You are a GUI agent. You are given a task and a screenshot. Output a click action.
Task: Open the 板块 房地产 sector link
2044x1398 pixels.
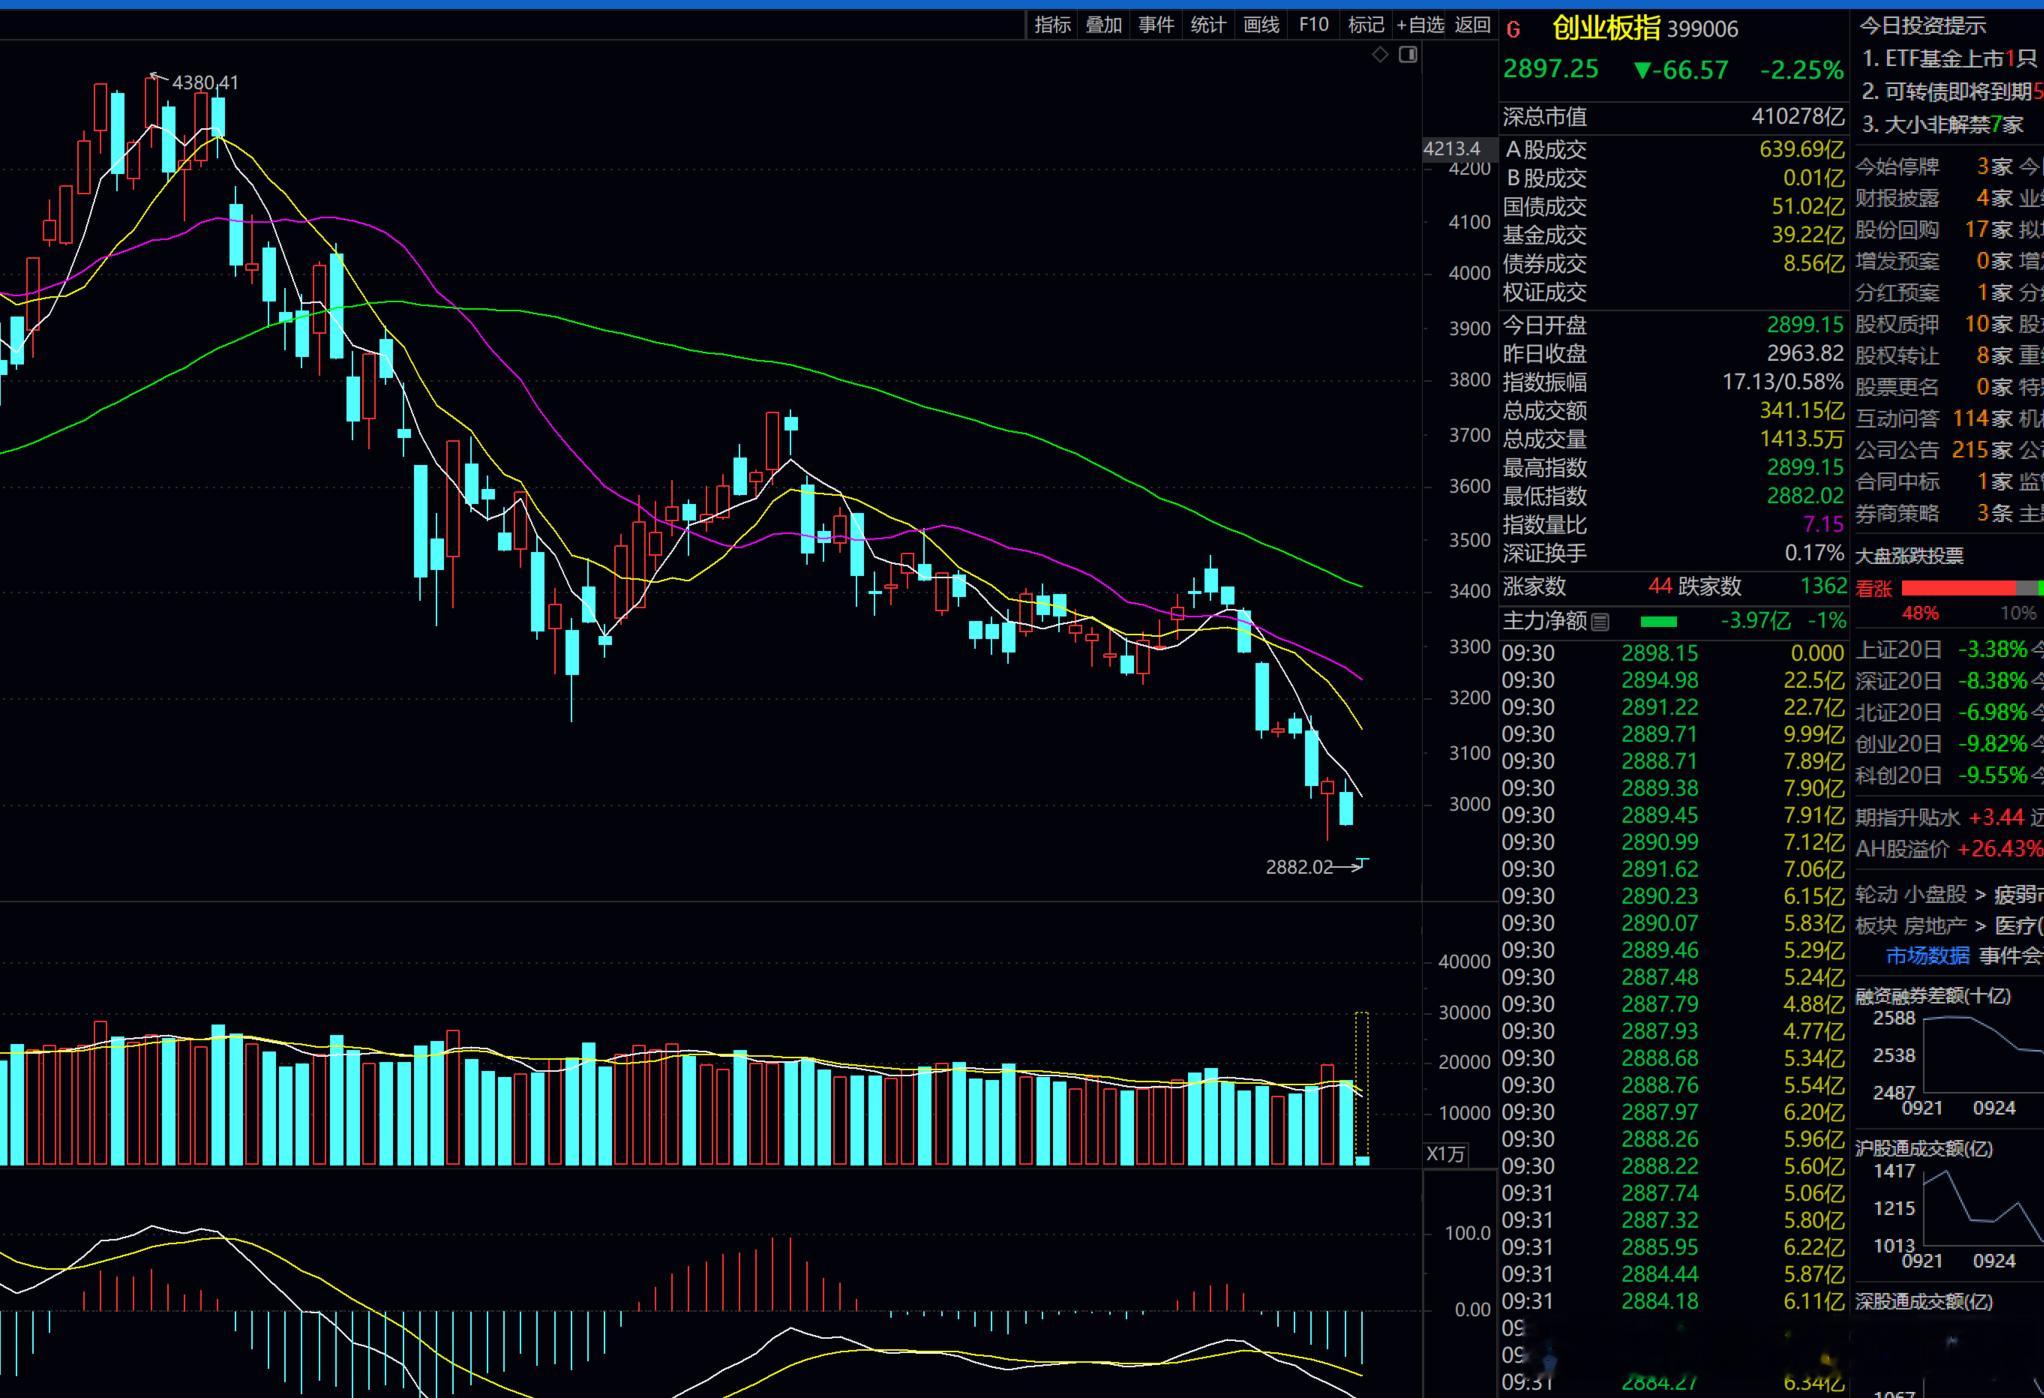1911,926
